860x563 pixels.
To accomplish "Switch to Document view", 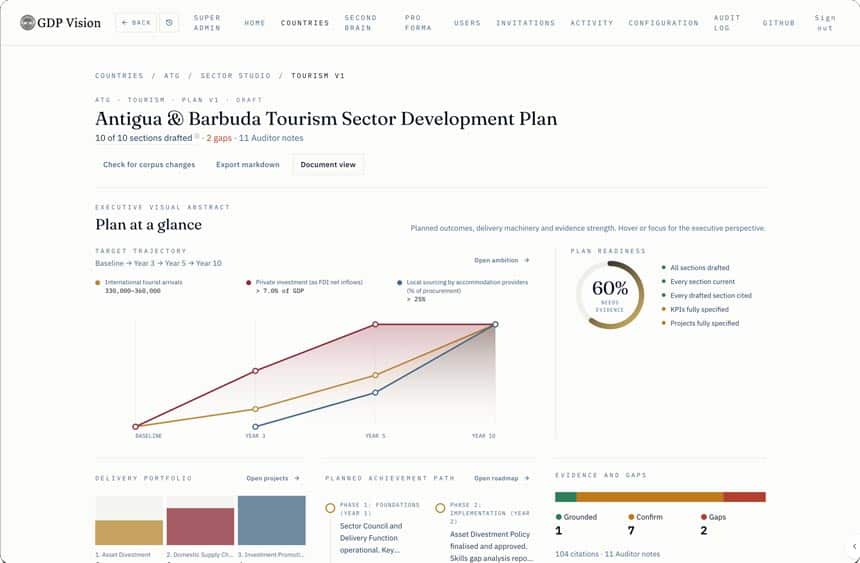I will tap(328, 165).
